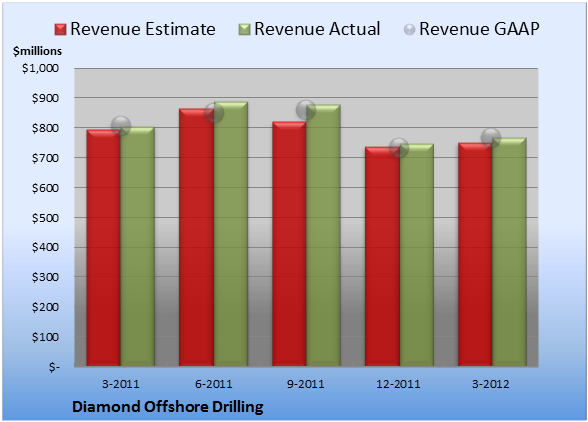Viewport: 588px width, 422px height.
Task: Click the 6-2011 quarter label
Action: (x=214, y=384)
